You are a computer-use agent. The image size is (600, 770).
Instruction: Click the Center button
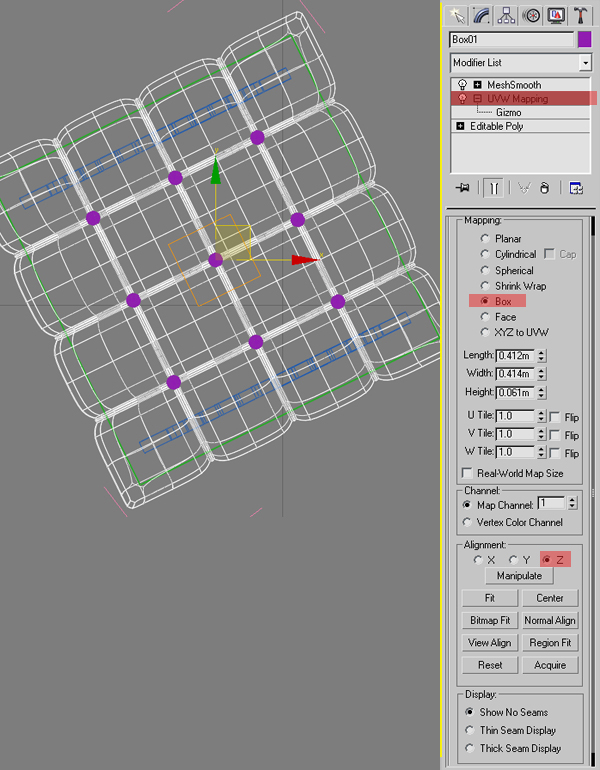point(550,598)
